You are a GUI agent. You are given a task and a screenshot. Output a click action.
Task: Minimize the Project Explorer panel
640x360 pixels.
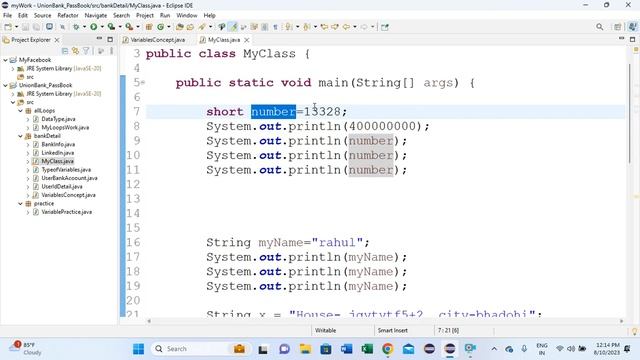[x=99, y=39]
